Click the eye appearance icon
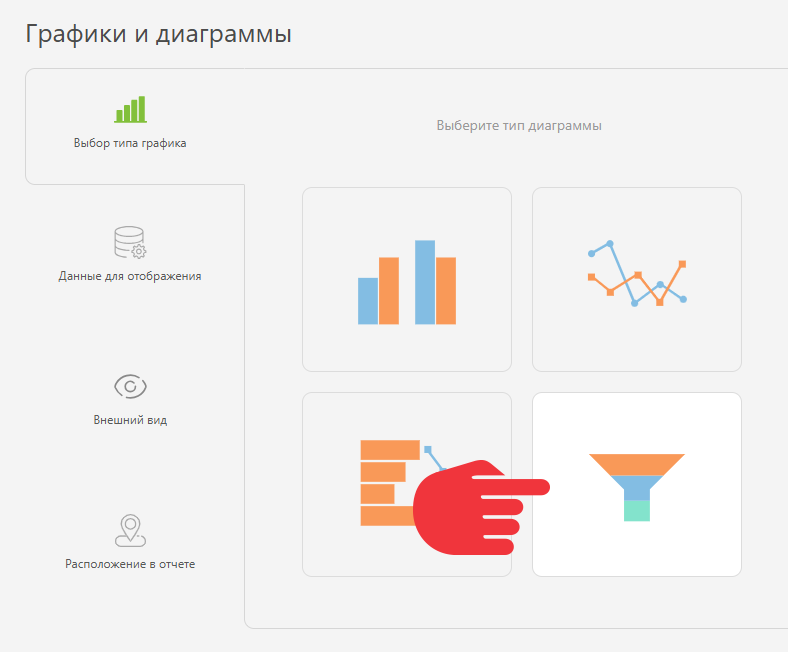This screenshot has height=652, width=788. (130, 386)
